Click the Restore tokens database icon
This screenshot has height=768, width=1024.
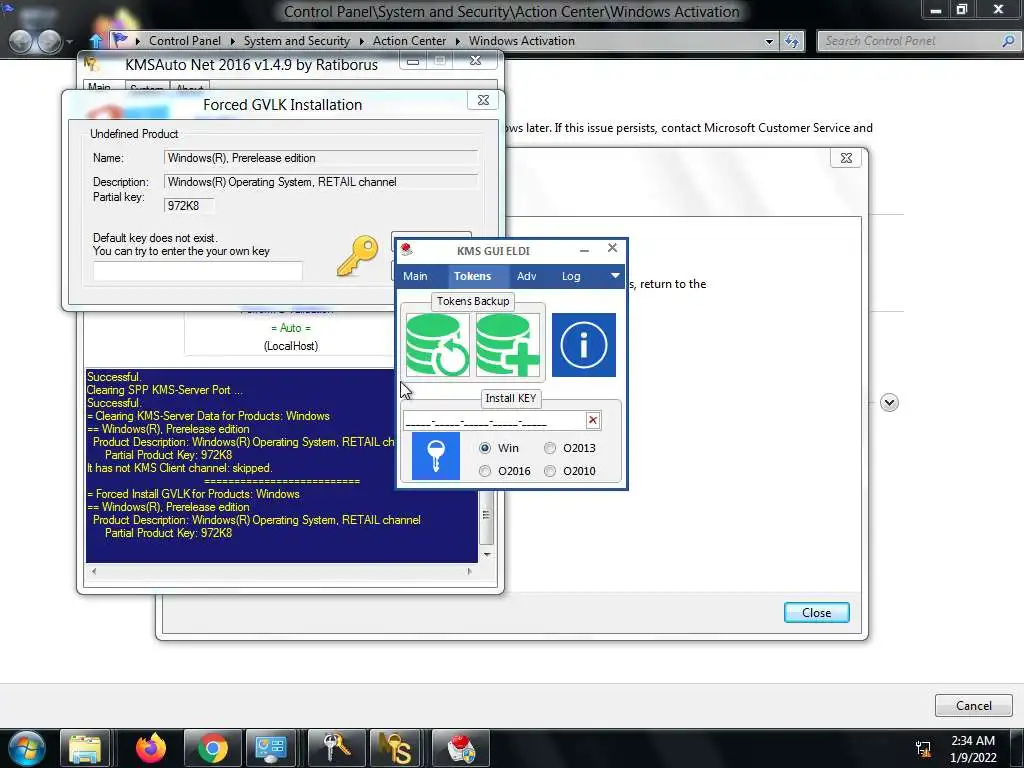pyautogui.click(x=437, y=345)
